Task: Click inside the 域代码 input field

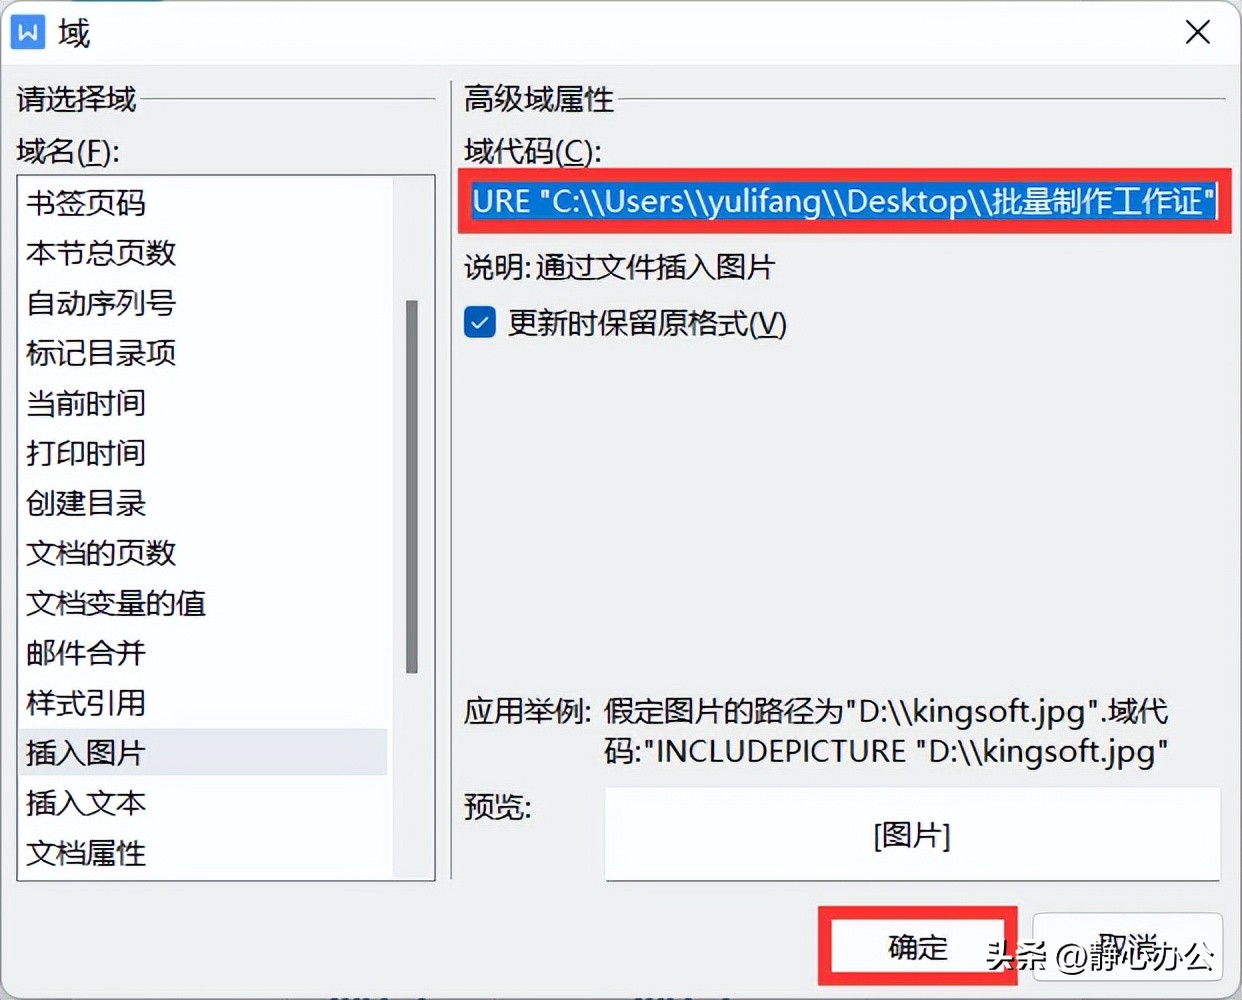Action: (x=844, y=201)
